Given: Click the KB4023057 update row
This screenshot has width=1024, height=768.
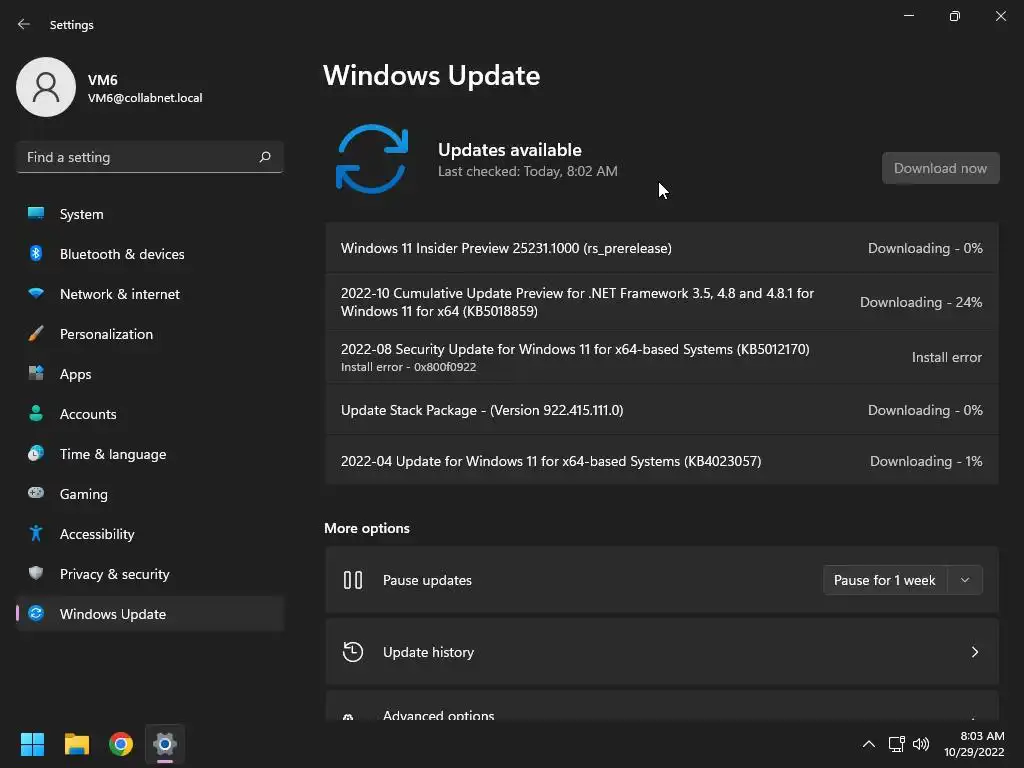Looking at the screenshot, I should [x=662, y=461].
